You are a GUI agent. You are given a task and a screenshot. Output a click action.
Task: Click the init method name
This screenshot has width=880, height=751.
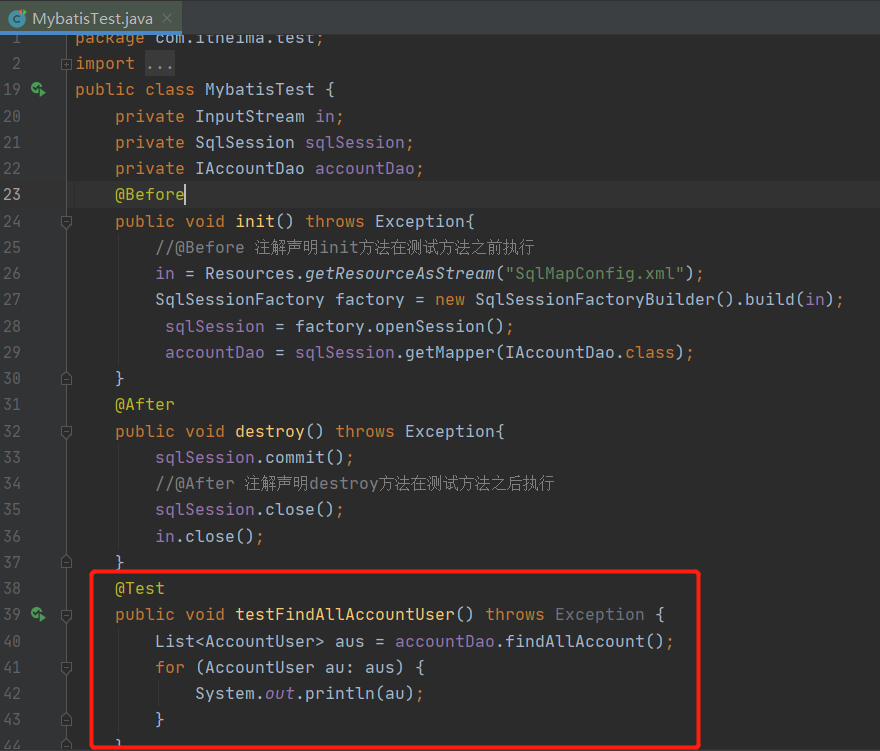point(255,221)
